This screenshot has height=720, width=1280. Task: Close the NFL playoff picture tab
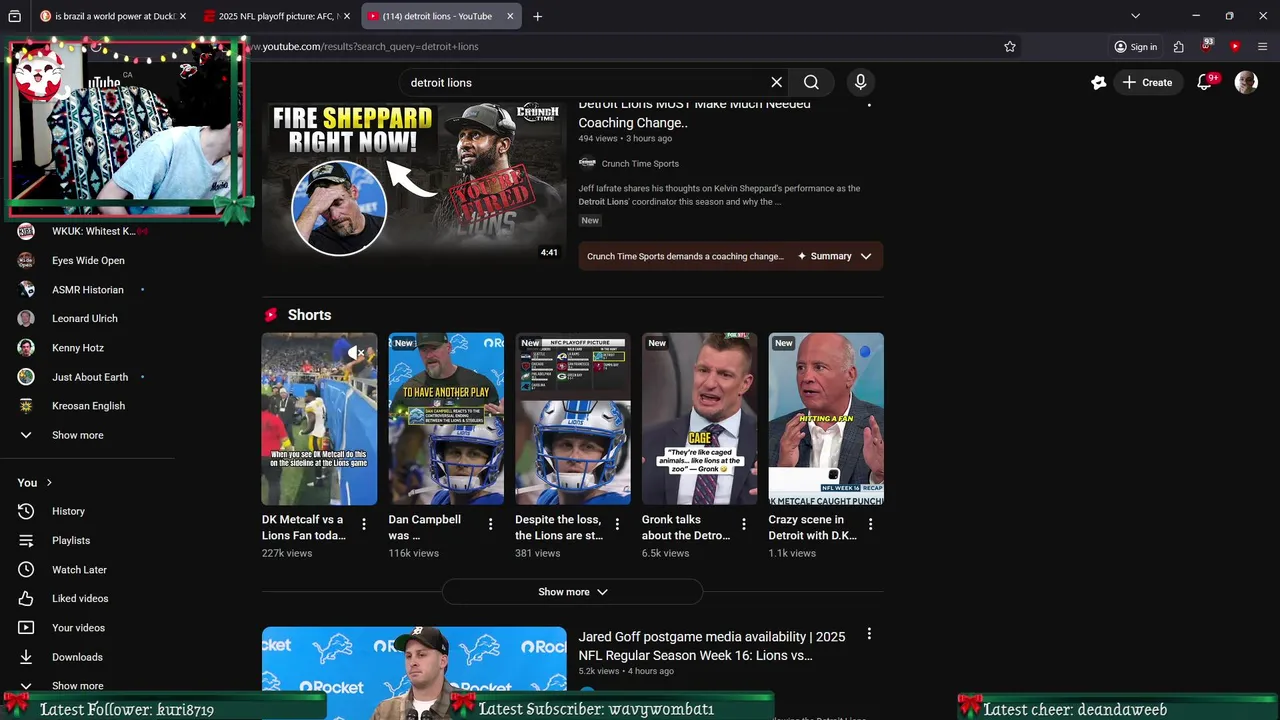click(347, 16)
